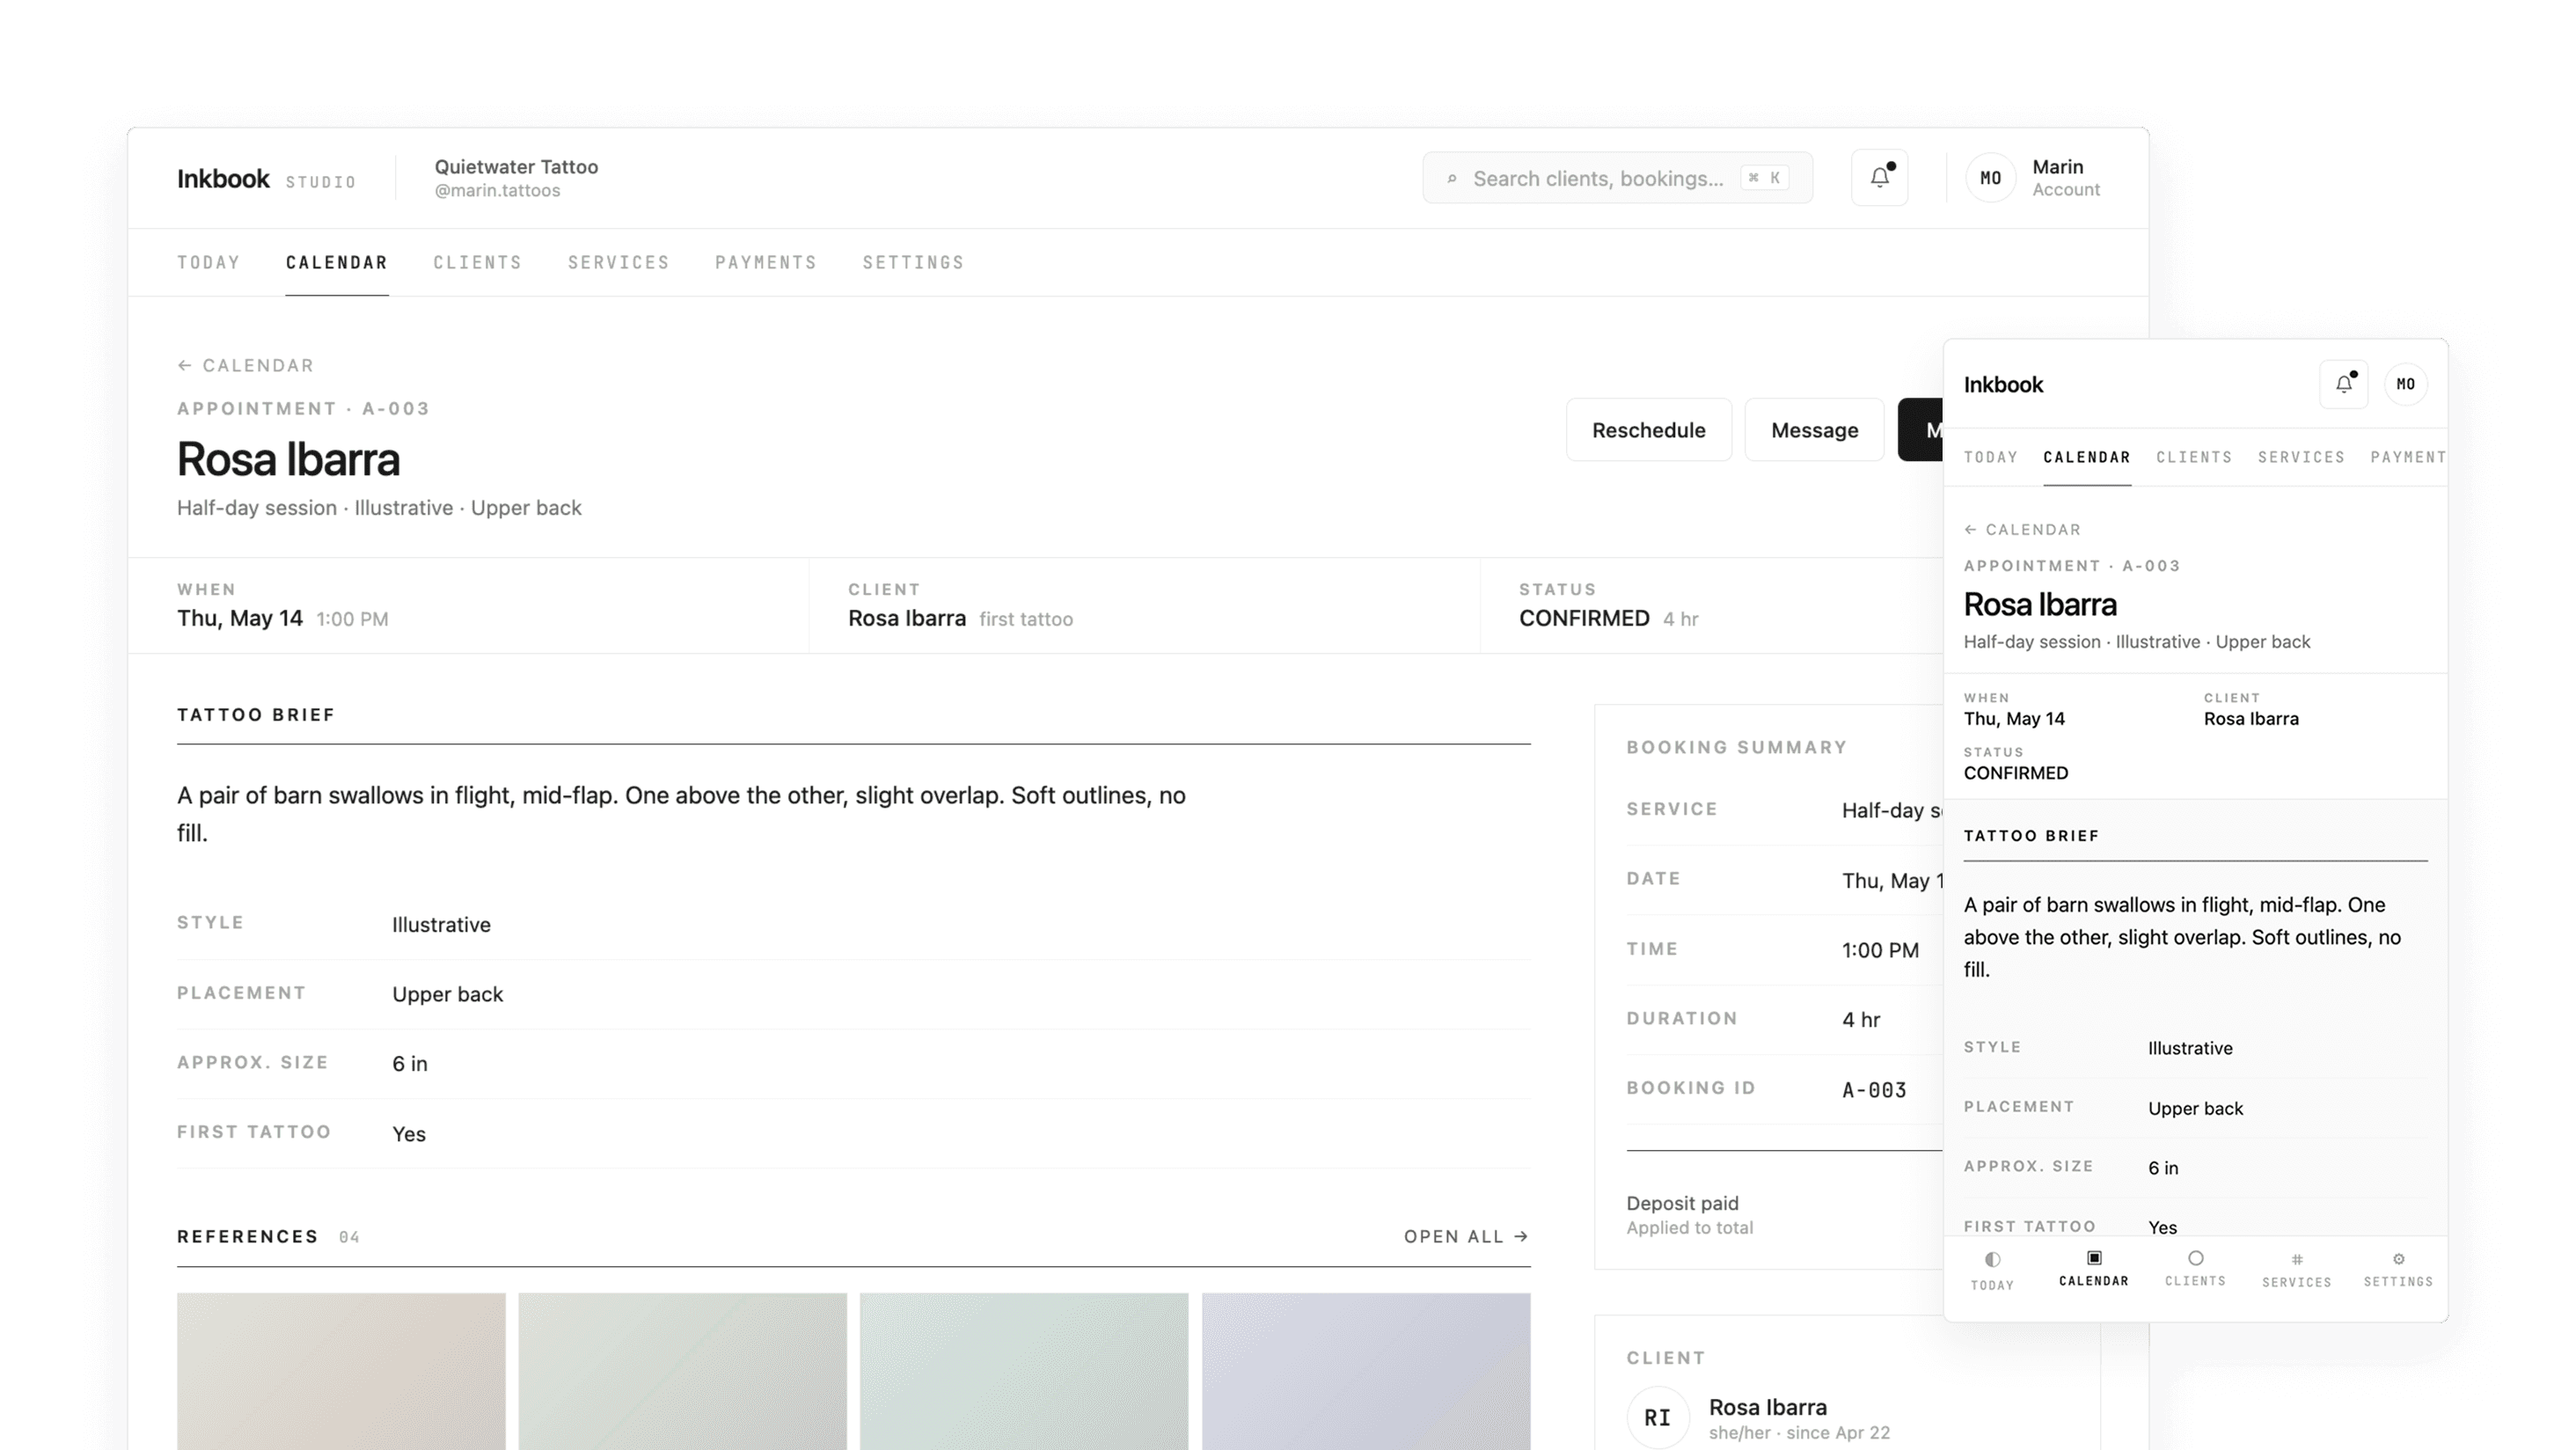This screenshot has width=2576, height=1450.
Task: Open the beige reference thumbnail
Action: click(x=341, y=1371)
